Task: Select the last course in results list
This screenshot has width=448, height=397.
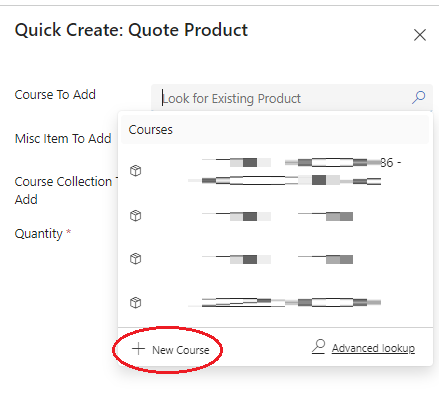Action: point(275,303)
